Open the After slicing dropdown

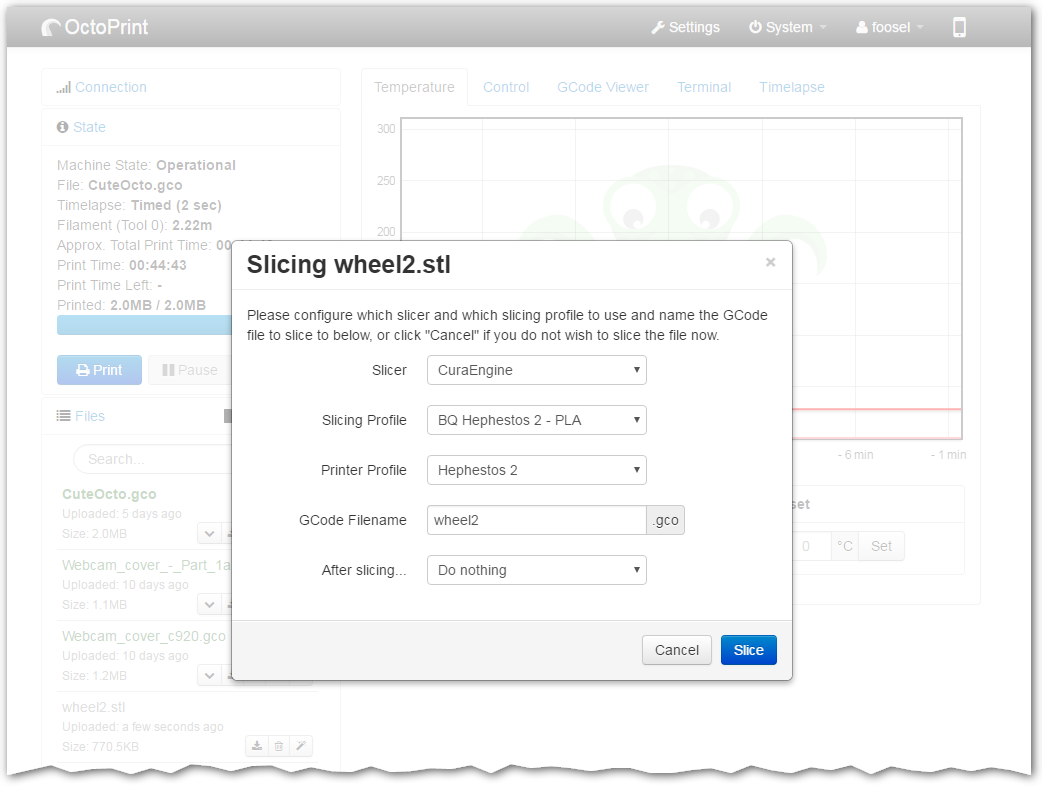tap(536, 570)
